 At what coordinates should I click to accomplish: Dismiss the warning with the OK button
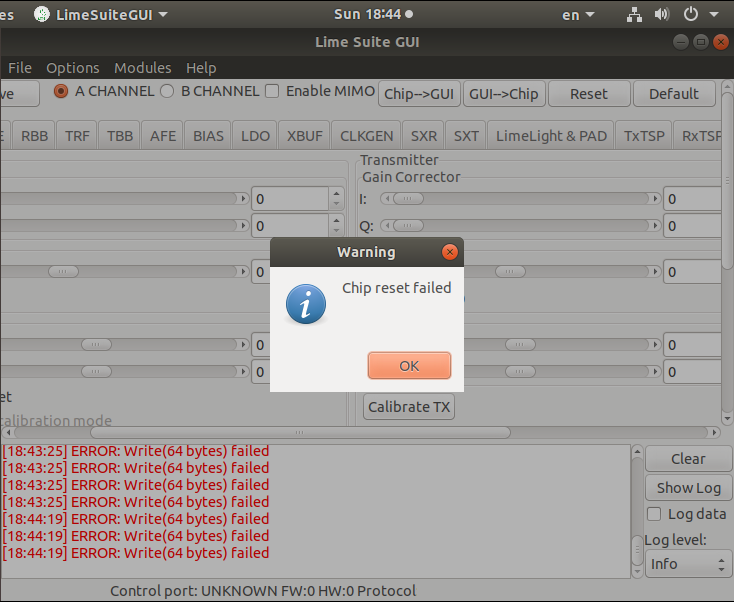pos(409,366)
